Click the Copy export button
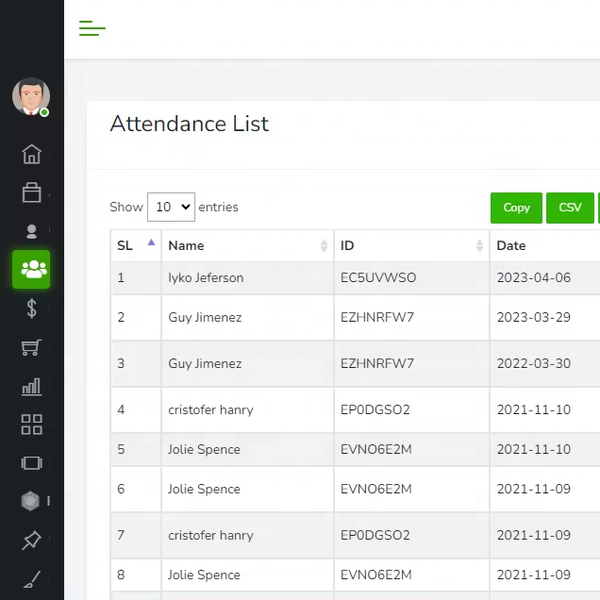The height and width of the screenshot is (600, 600). [516, 208]
